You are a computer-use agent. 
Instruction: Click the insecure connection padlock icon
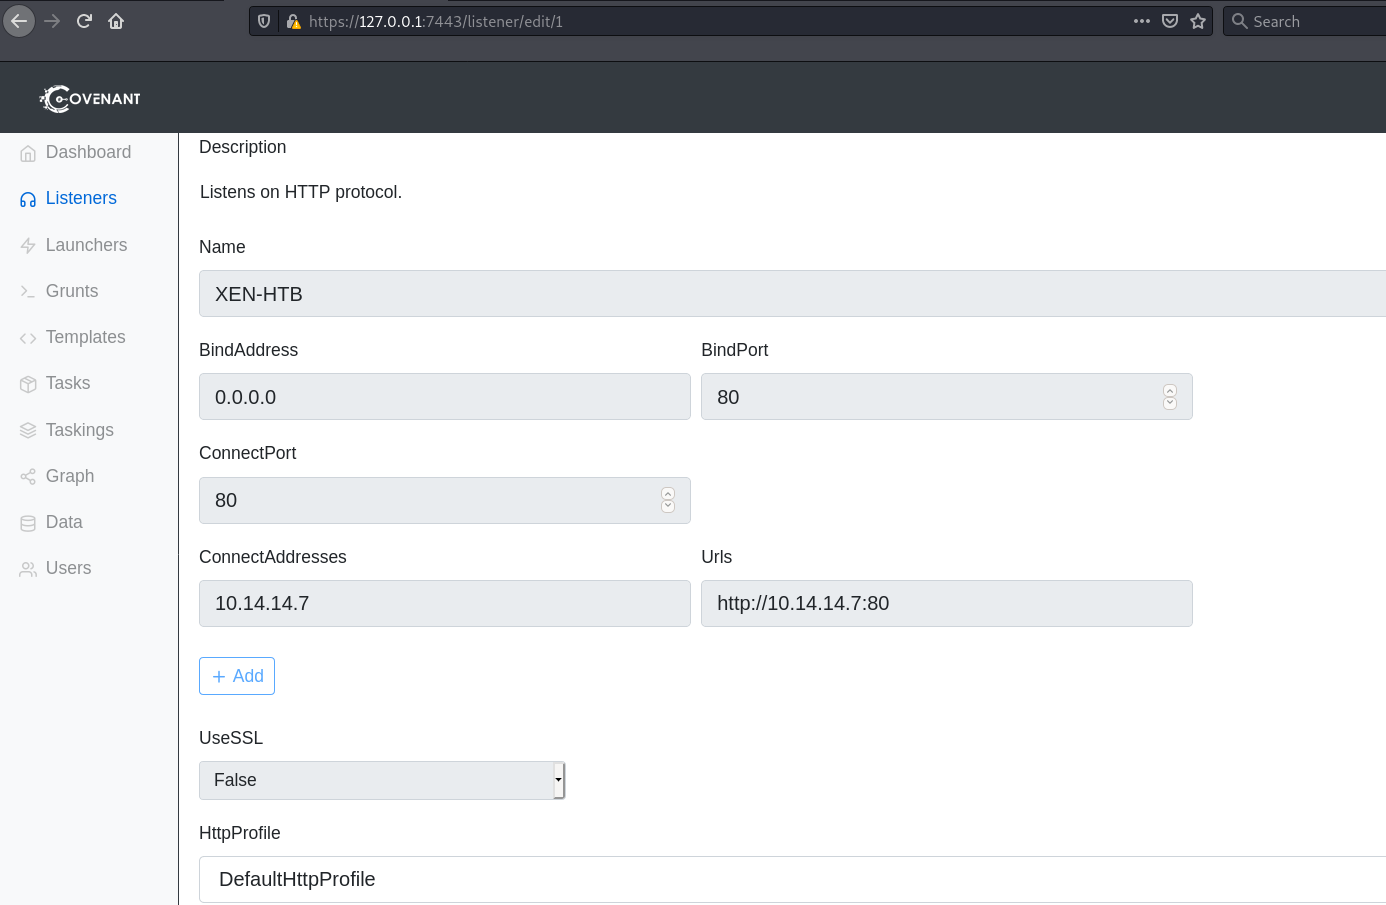(x=293, y=21)
